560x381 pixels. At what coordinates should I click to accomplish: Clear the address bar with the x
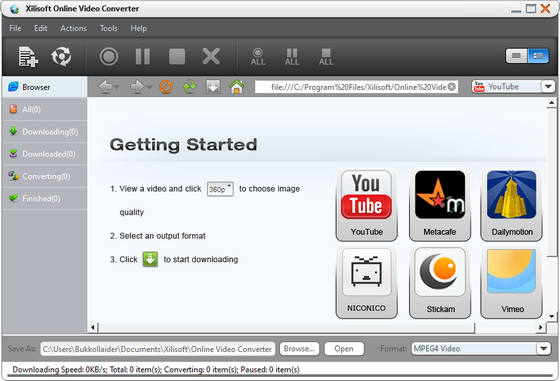[x=452, y=87]
